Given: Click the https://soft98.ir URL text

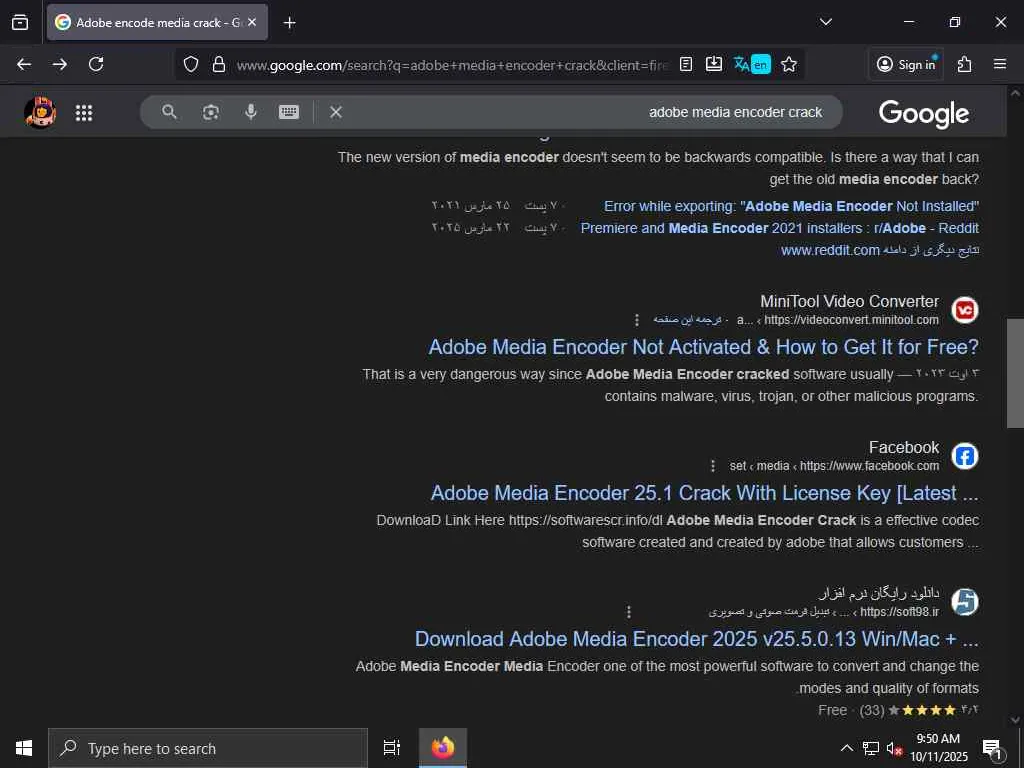Looking at the screenshot, I should pyautogui.click(x=899, y=612).
